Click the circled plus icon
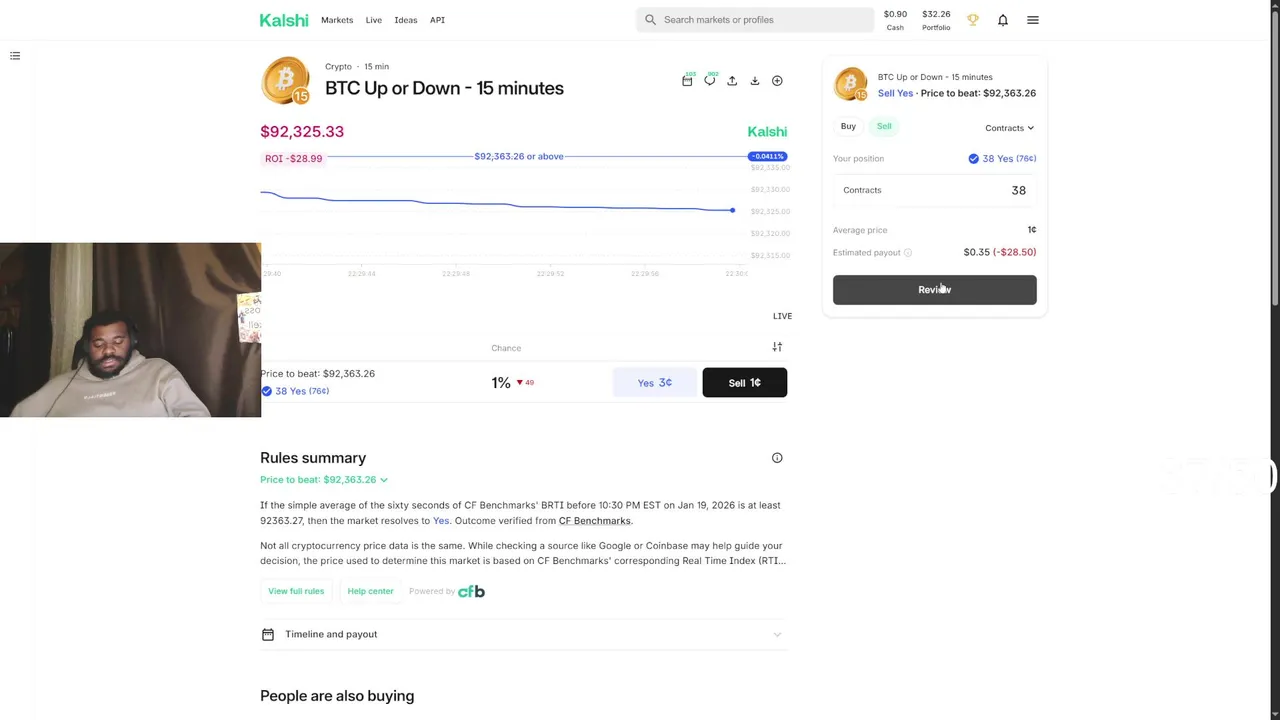 pyautogui.click(x=777, y=81)
